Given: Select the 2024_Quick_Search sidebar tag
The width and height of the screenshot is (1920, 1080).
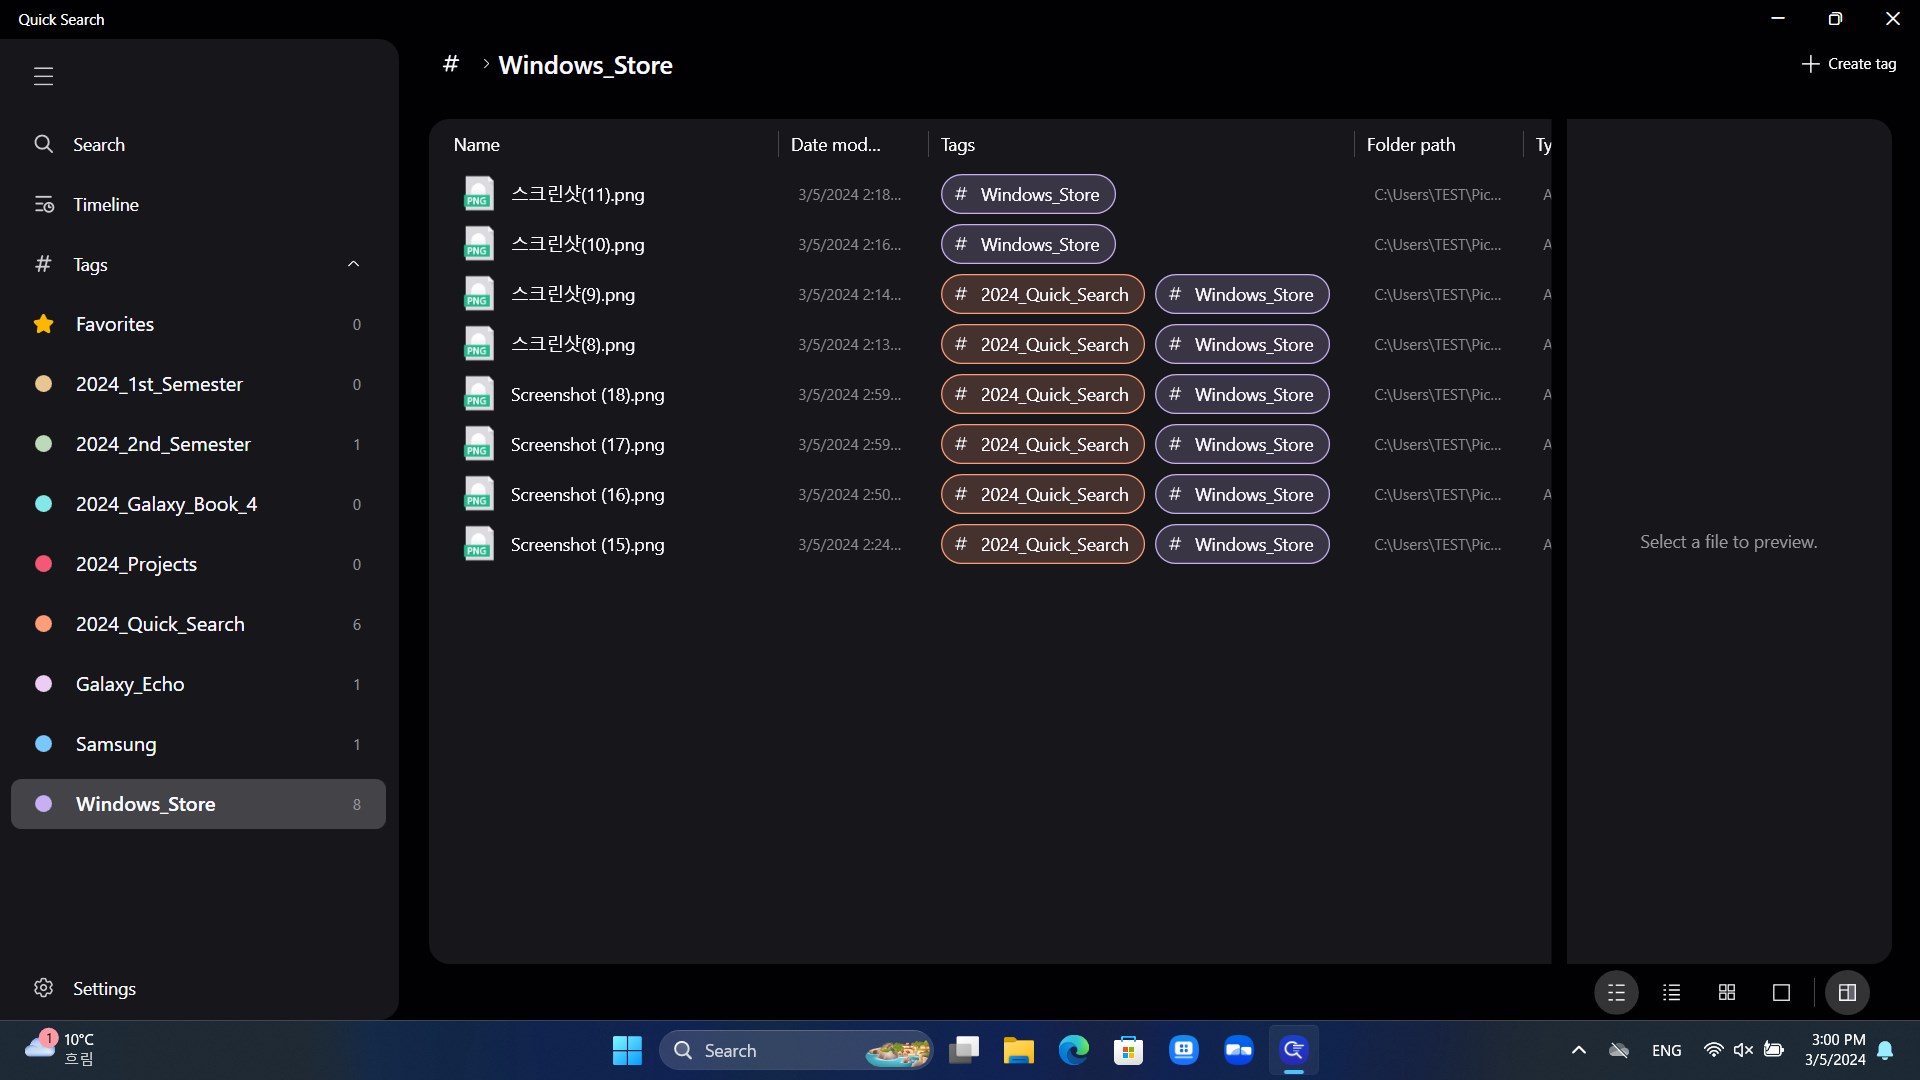Looking at the screenshot, I should coord(198,624).
